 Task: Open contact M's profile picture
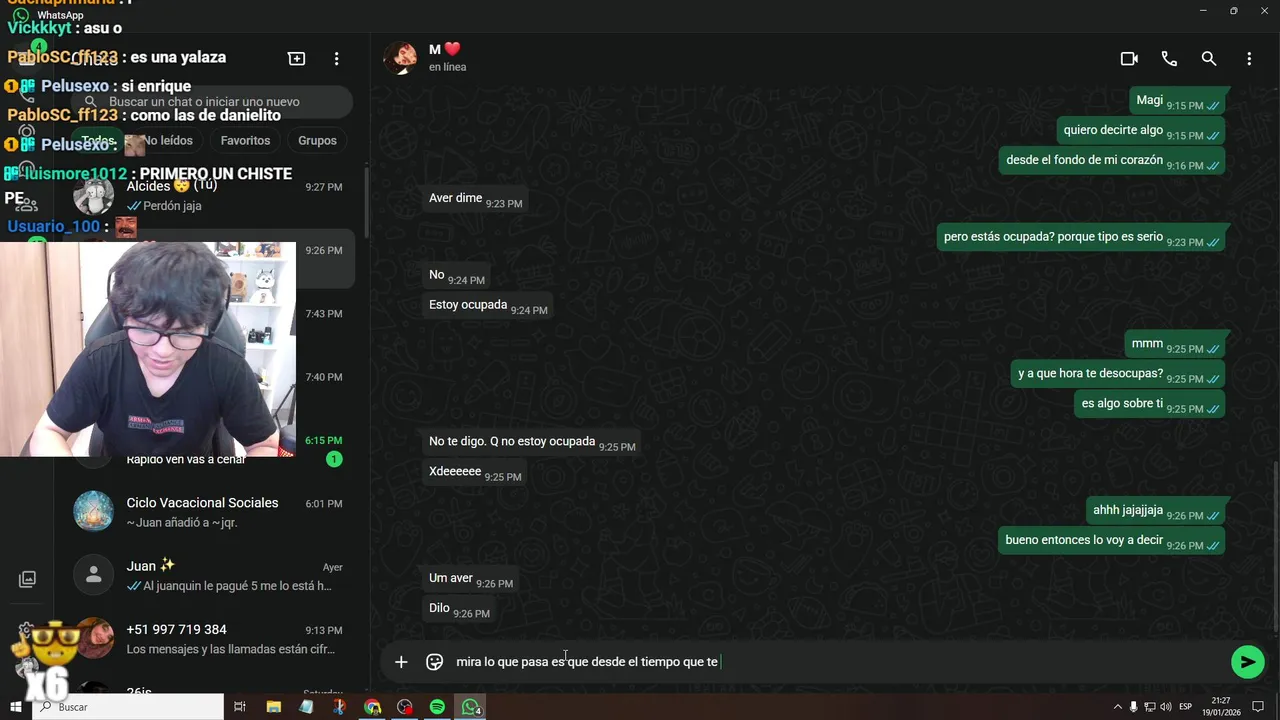401,58
